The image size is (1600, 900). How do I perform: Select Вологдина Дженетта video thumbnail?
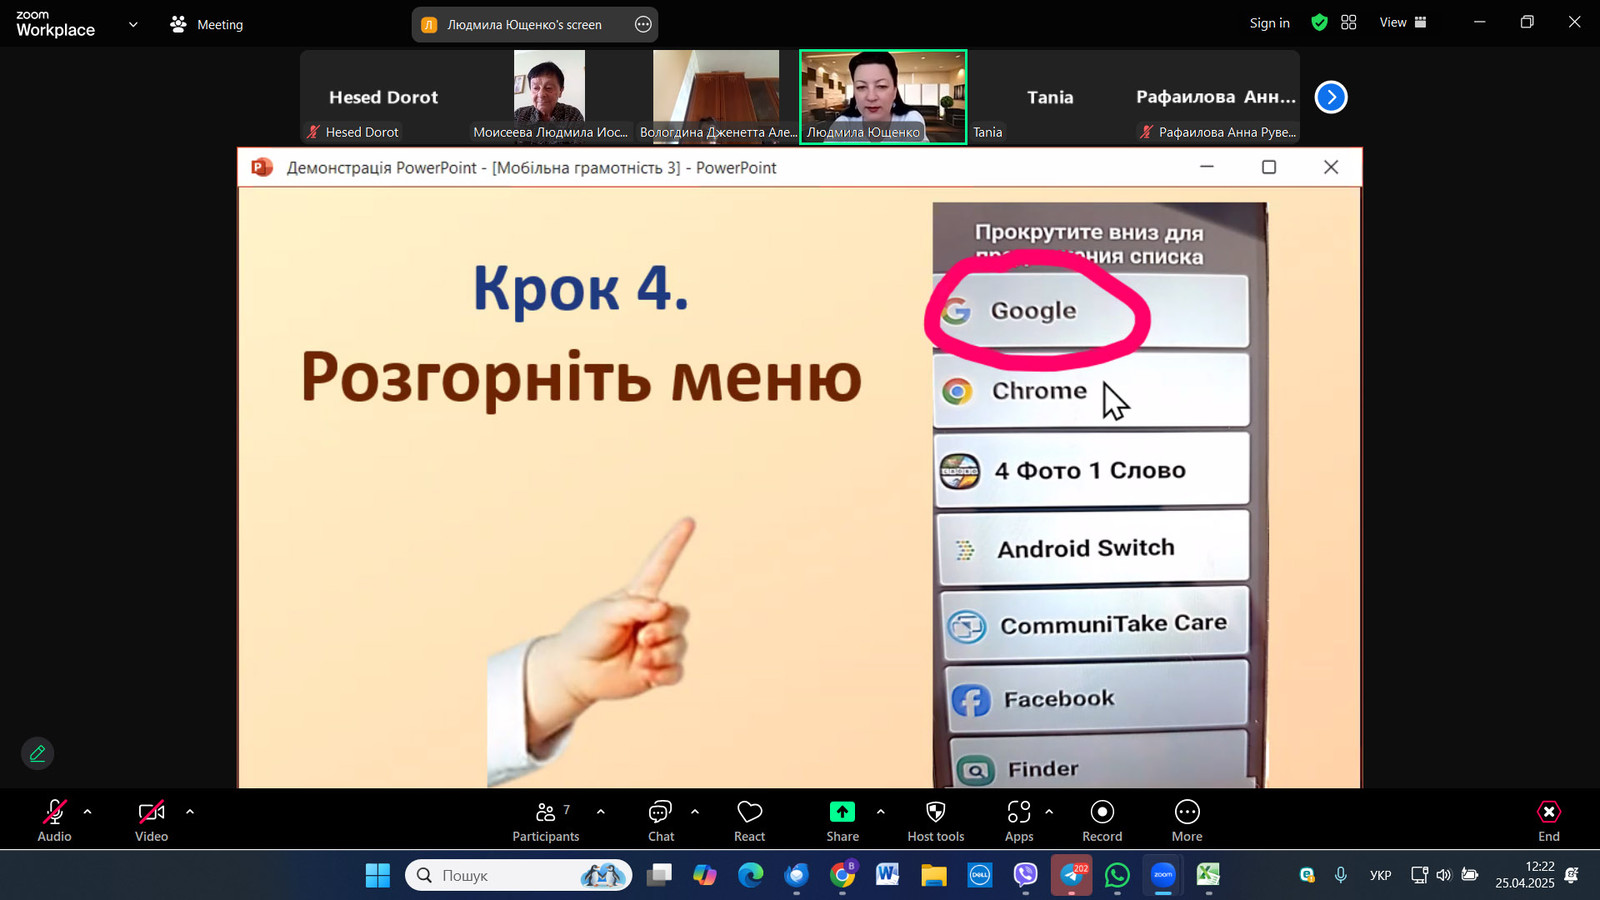tap(716, 97)
